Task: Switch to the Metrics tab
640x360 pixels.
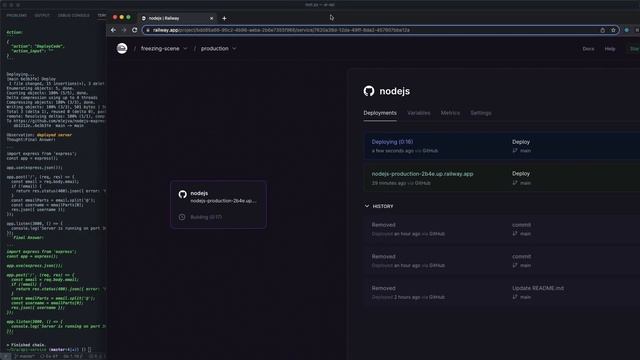Action: [x=450, y=113]
